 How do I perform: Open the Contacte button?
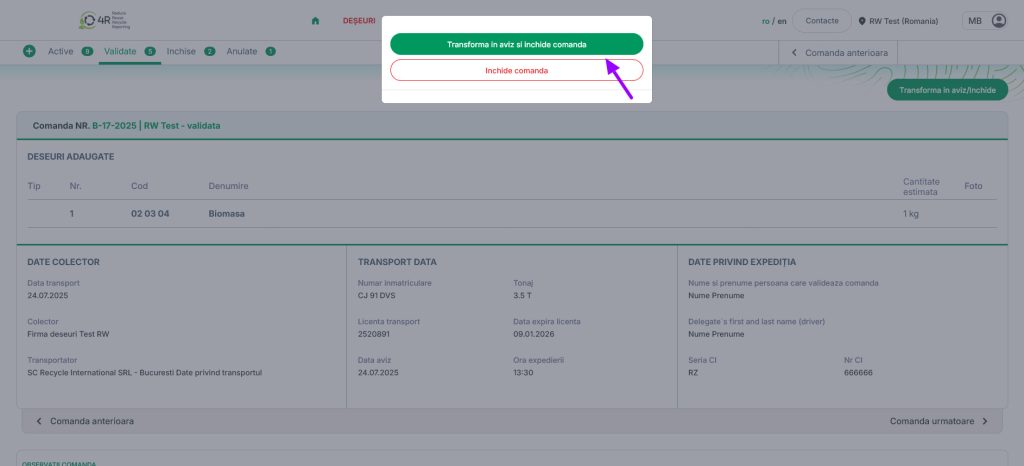[x=821, y=20]
